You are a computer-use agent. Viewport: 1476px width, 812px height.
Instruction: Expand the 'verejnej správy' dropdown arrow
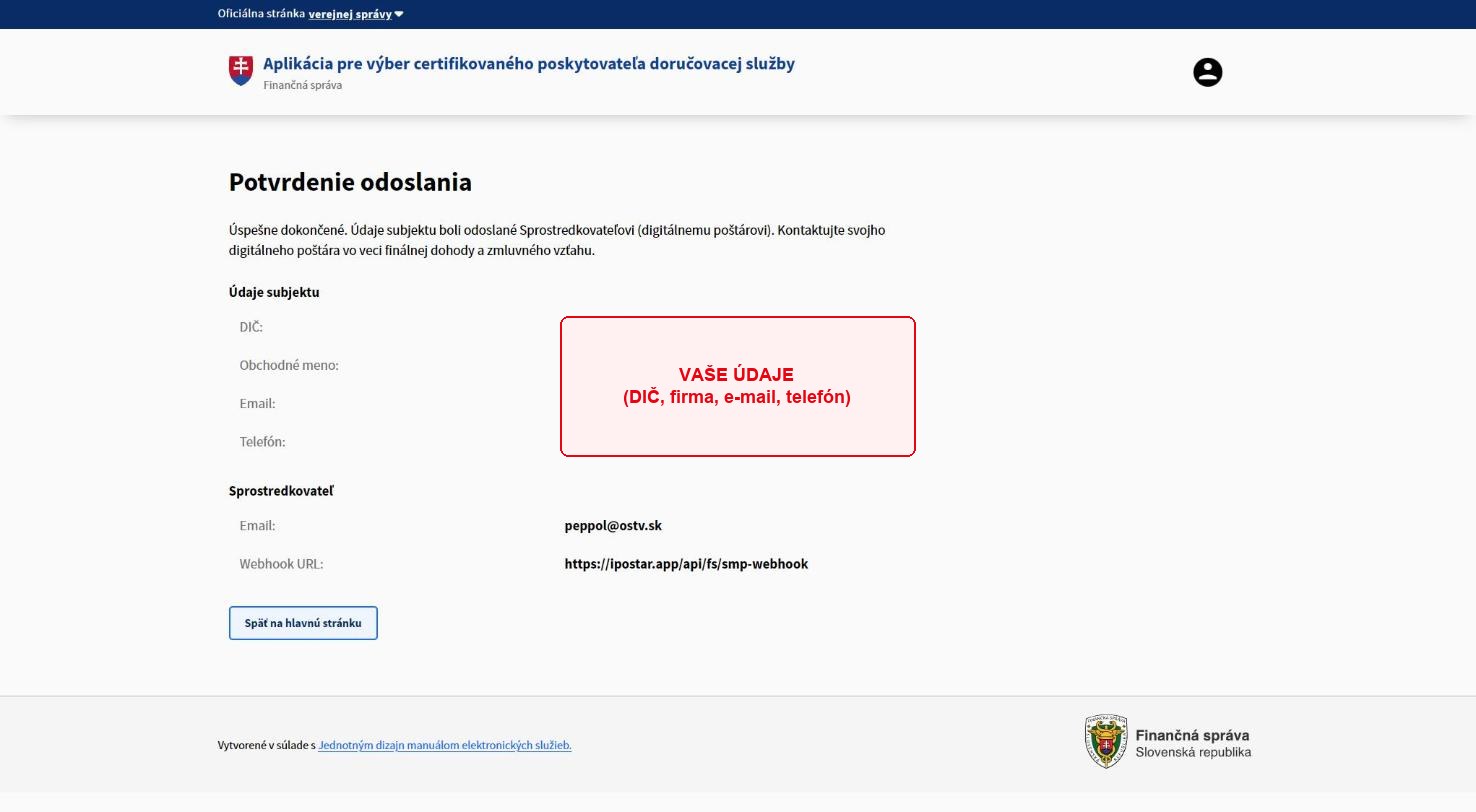tap(399, 14)
